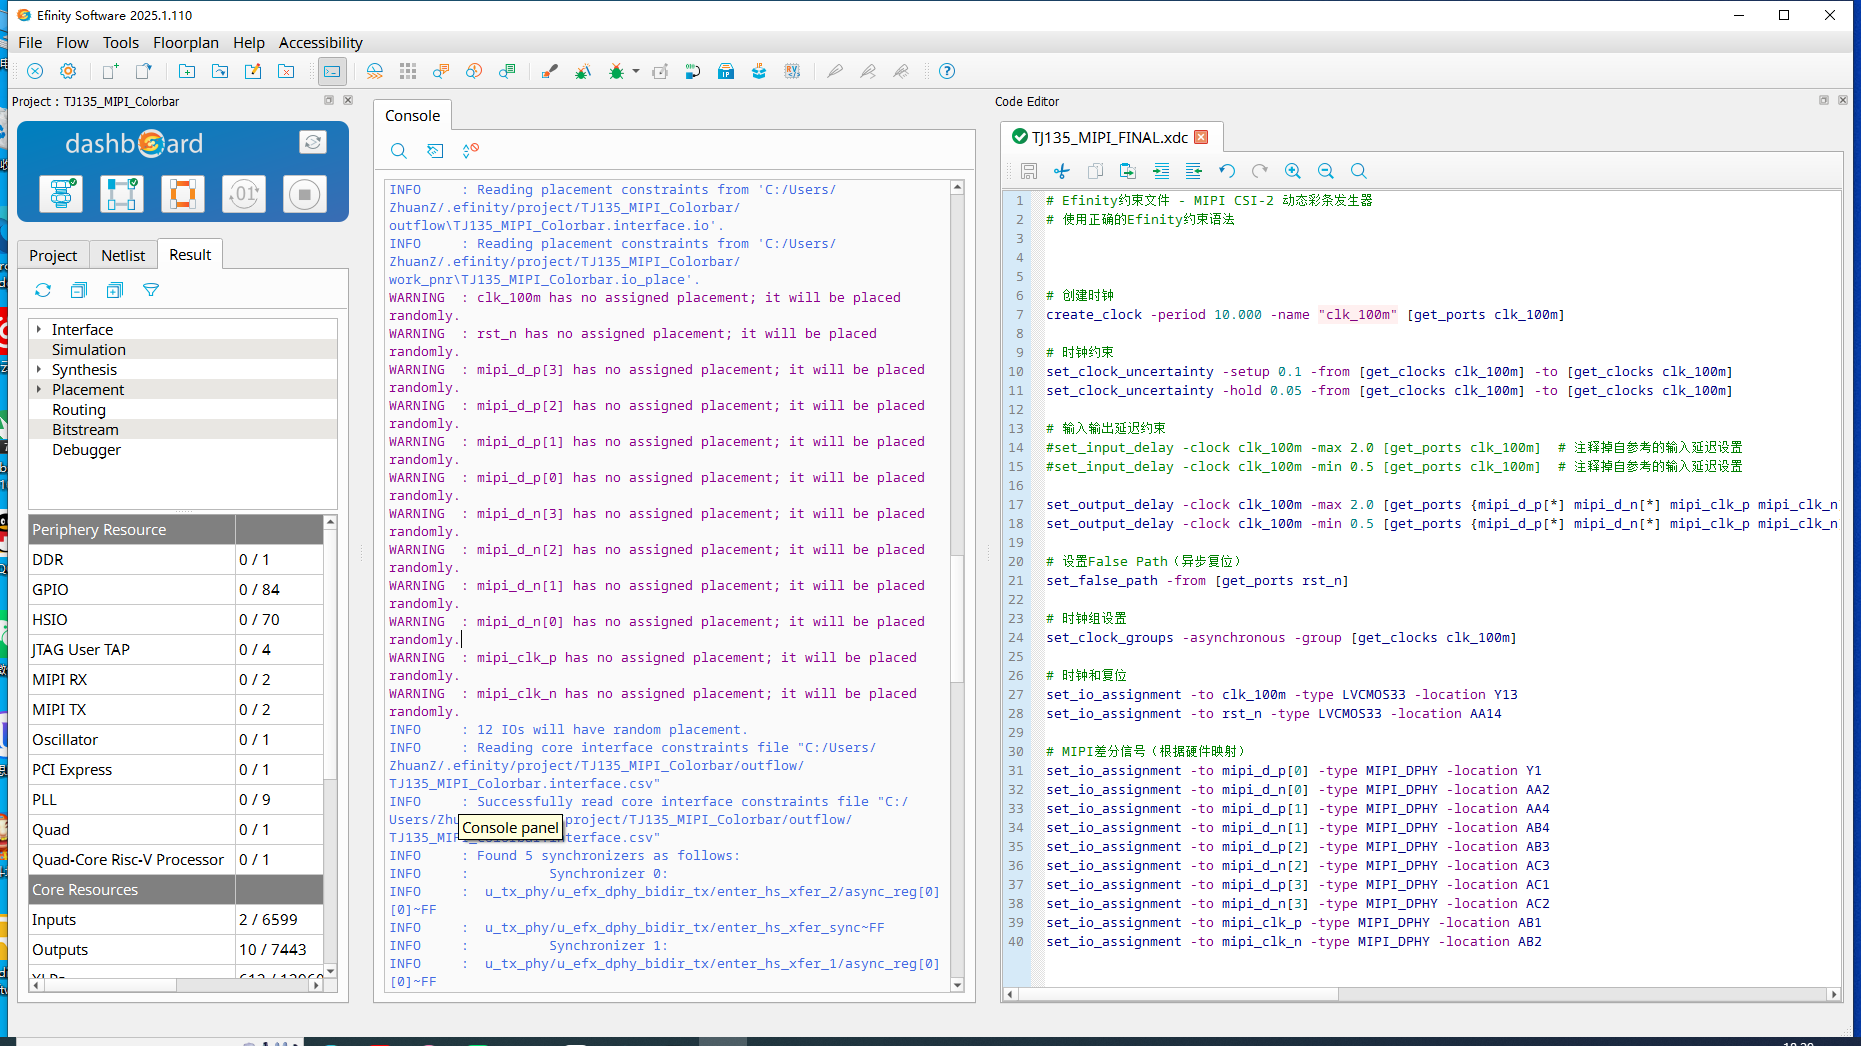Open the RV RISC-V IDE toolbar icon
This screenshot has height=1046, width=1861.
792,71
